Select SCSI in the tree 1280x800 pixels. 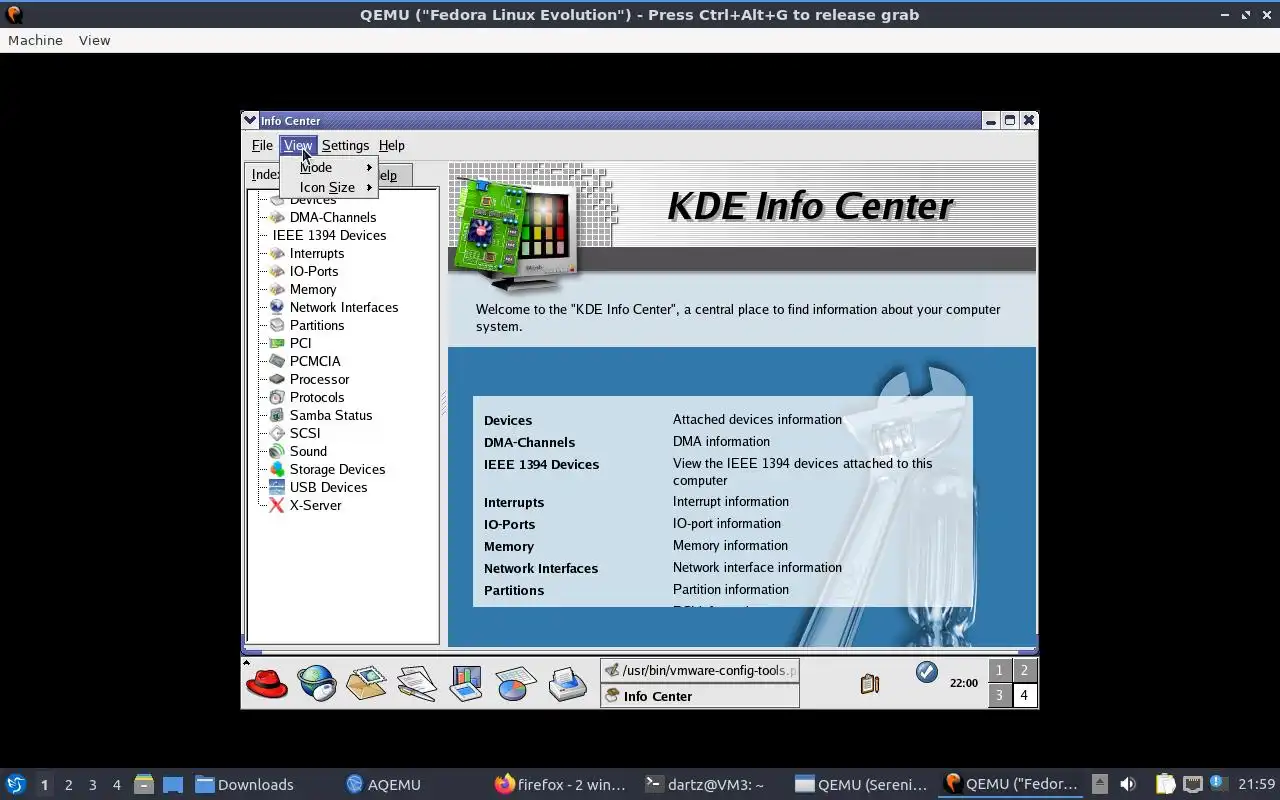coord(305,433)
